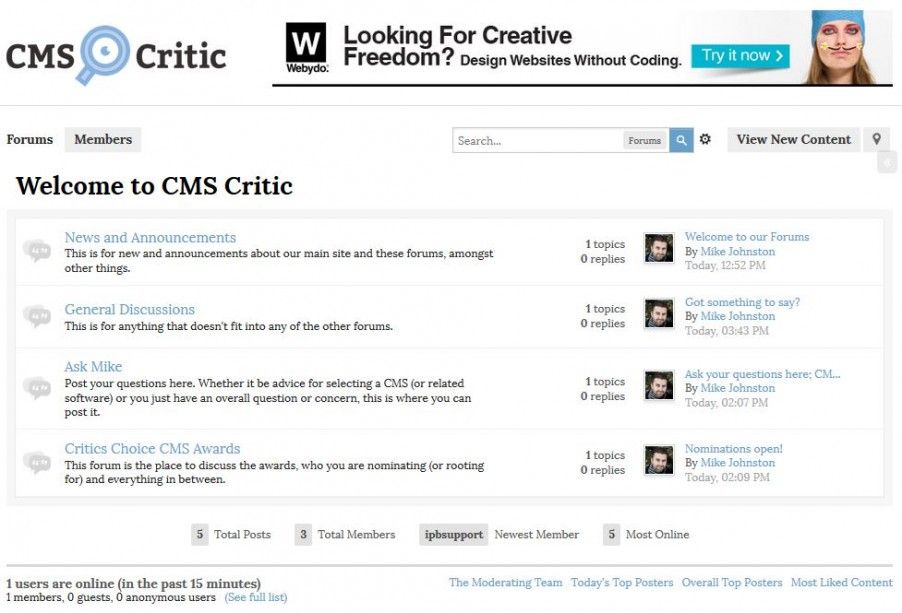
Task: Click the Total Members count 3
Action: coord(303,534)
